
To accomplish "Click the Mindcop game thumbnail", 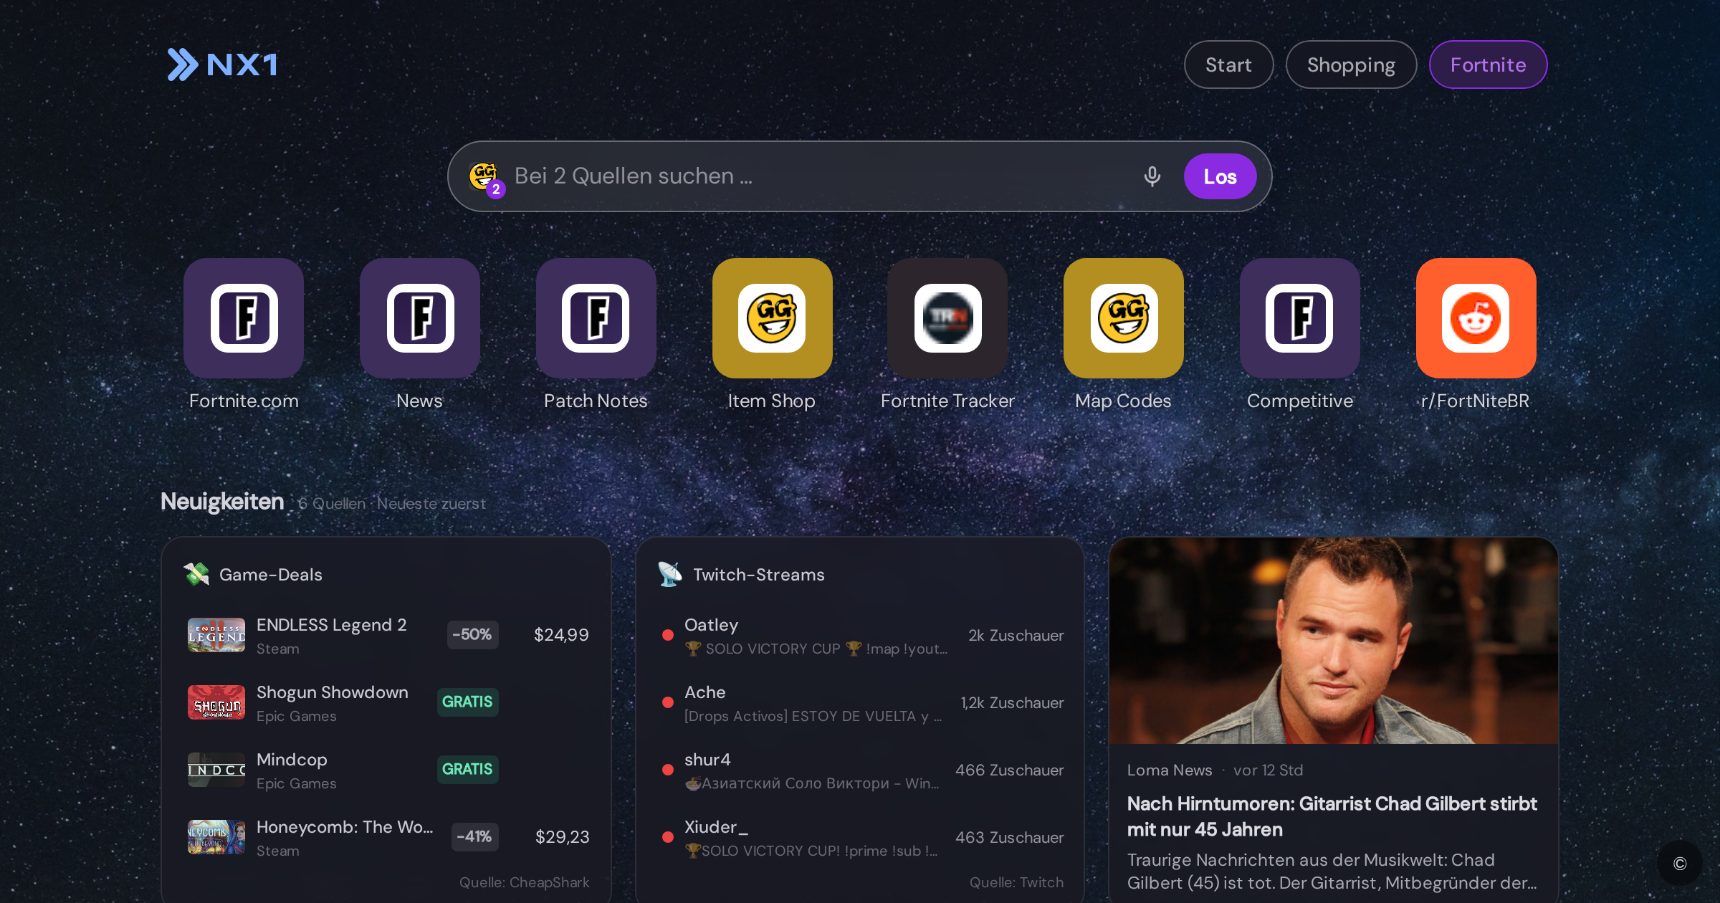I will coord(216,769).
